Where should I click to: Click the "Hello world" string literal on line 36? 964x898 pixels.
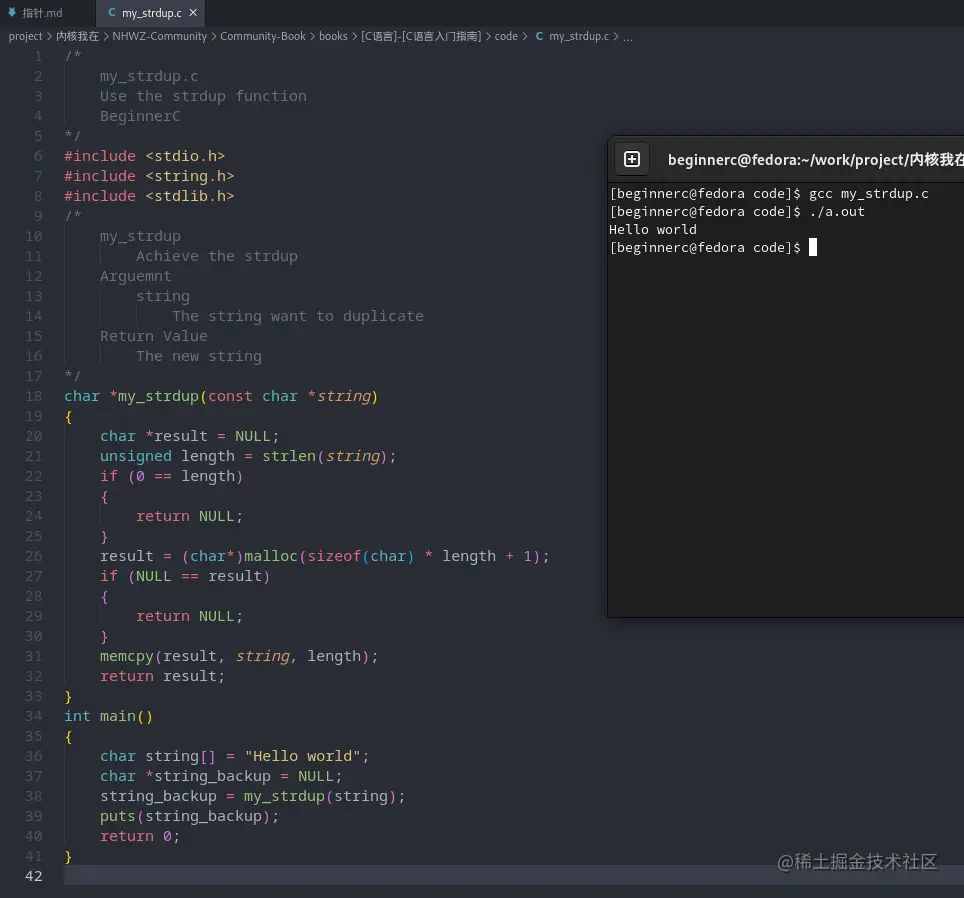pyautogui.click(x=302, y=756)
